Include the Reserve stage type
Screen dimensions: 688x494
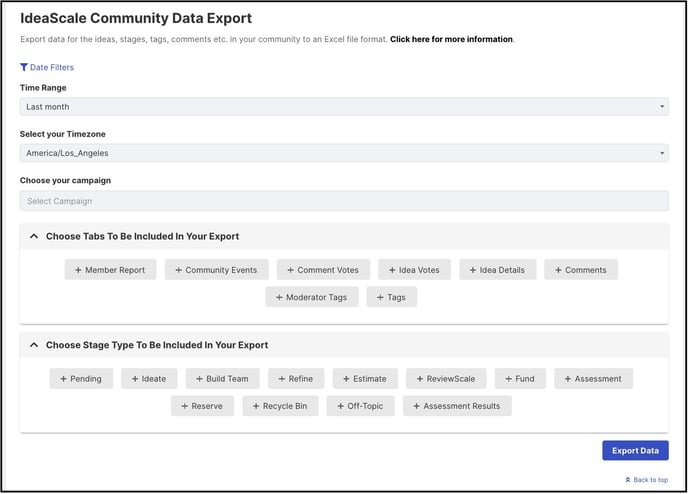[202, 406]
